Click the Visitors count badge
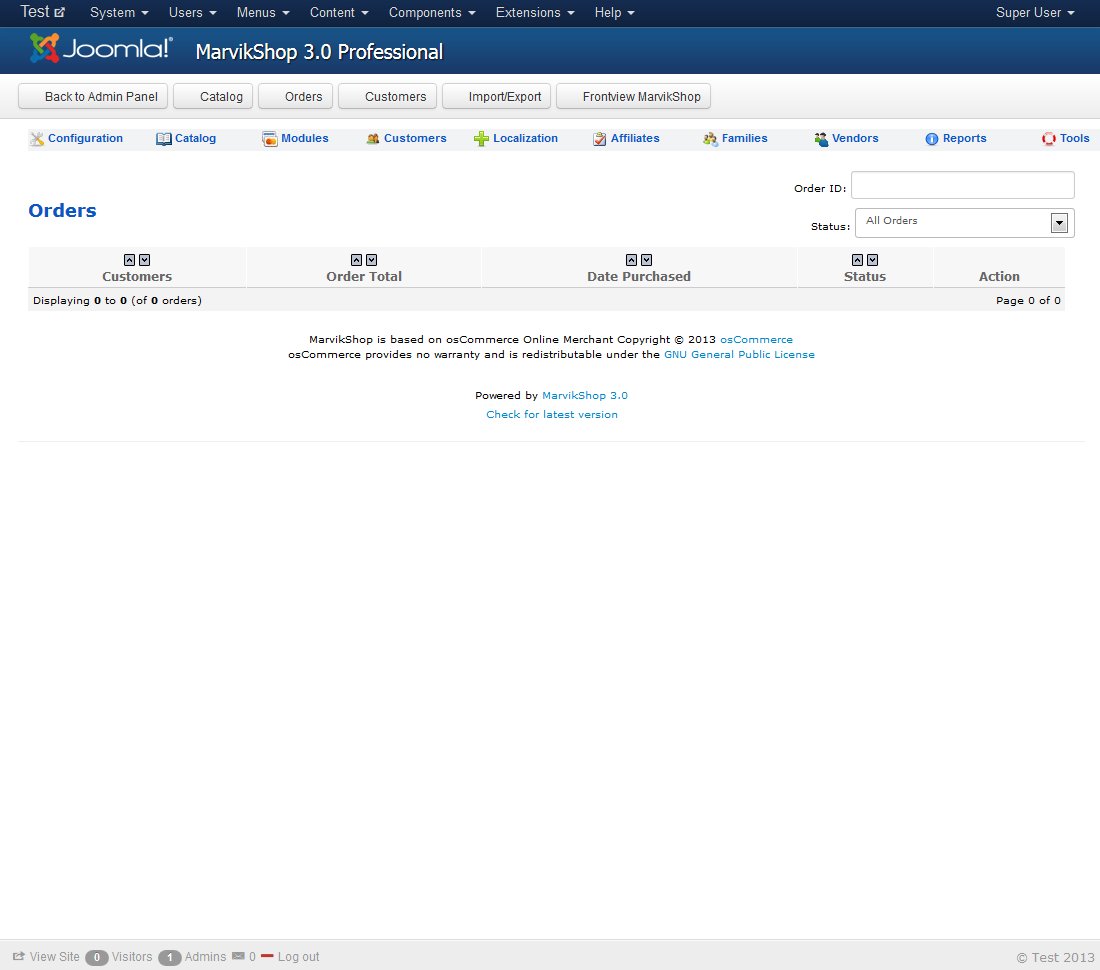This screenshot has width=1100, height=970. (x=97, y=957)
